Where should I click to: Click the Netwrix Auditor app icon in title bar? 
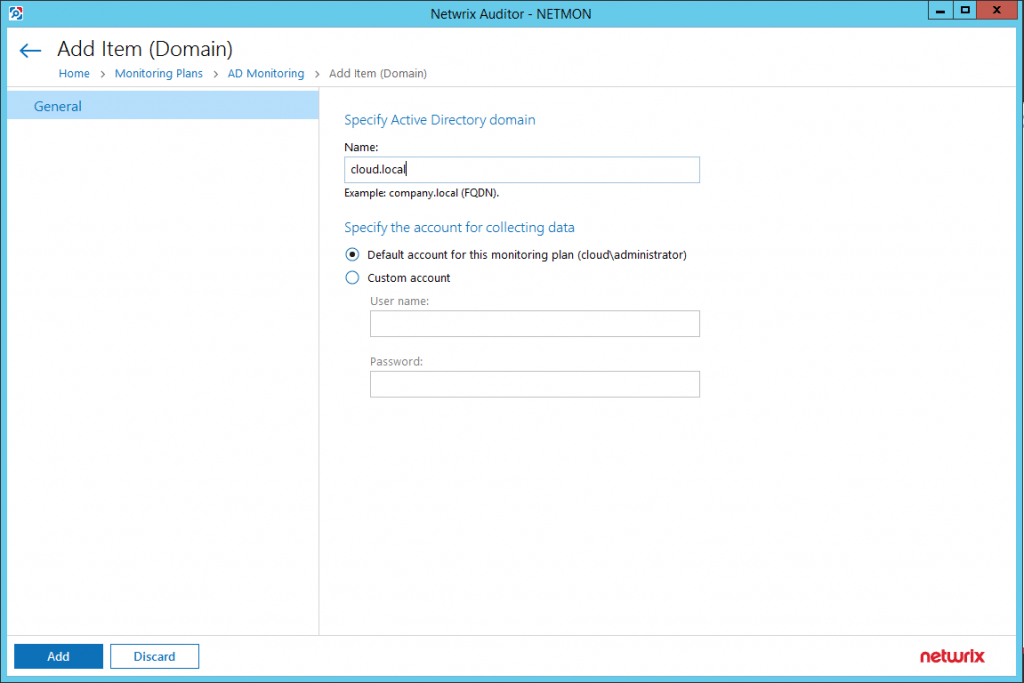(16, 13)
